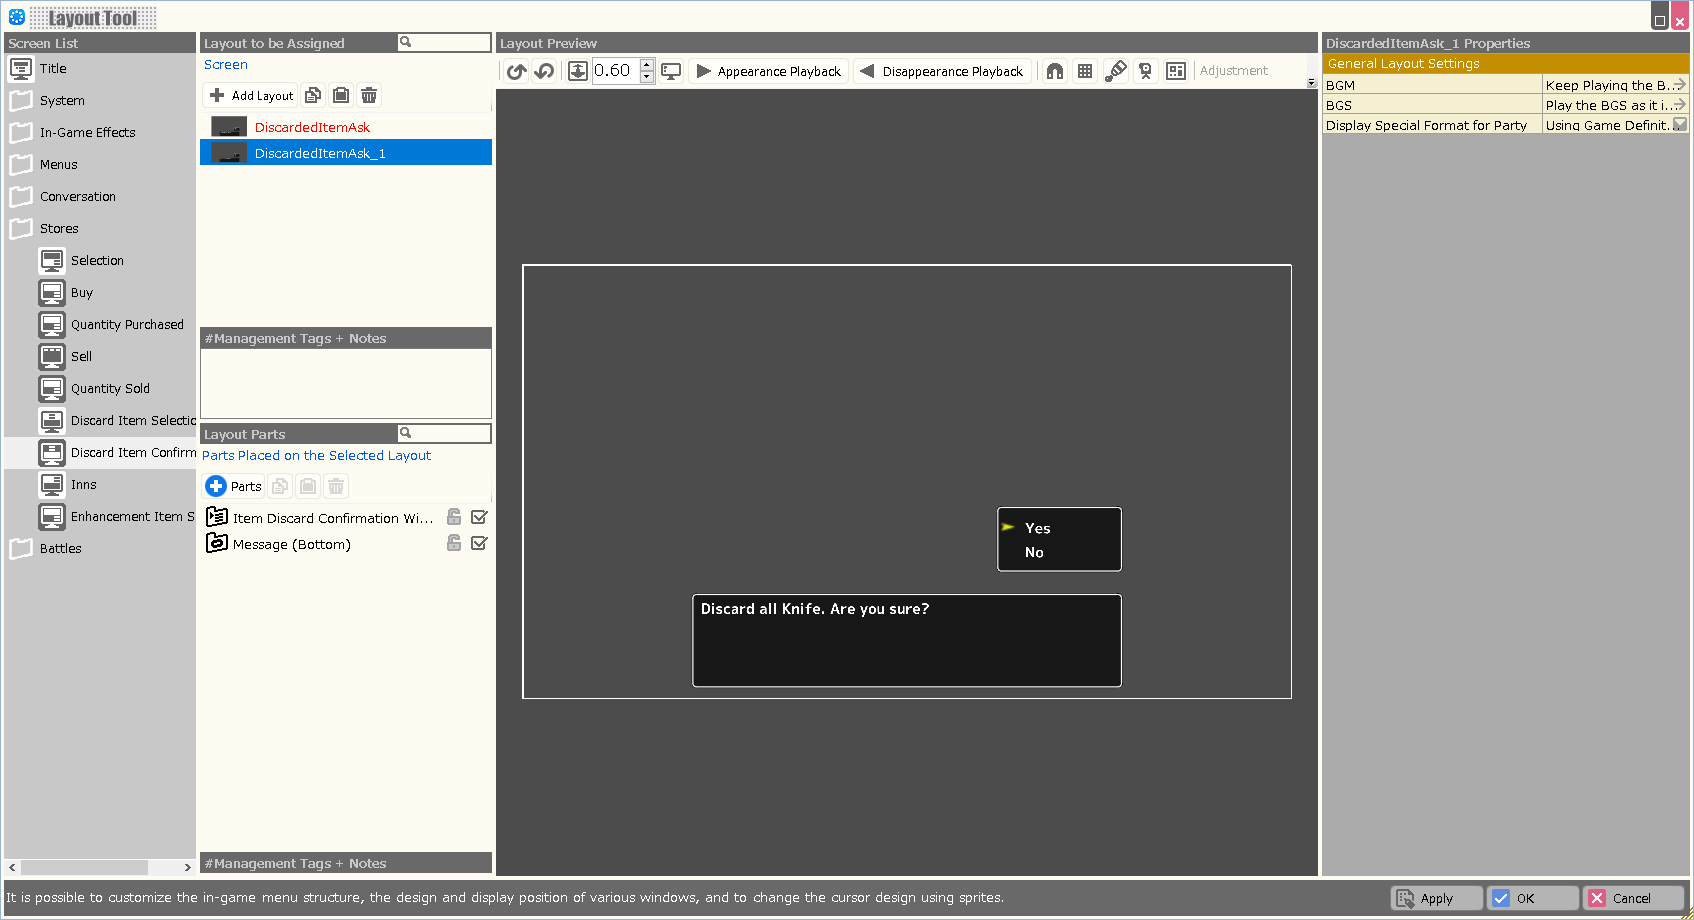The height and width of the screenshot is (920, 1694).
Task: Open the BGM setting dropdown
Action: (1679, 85)
